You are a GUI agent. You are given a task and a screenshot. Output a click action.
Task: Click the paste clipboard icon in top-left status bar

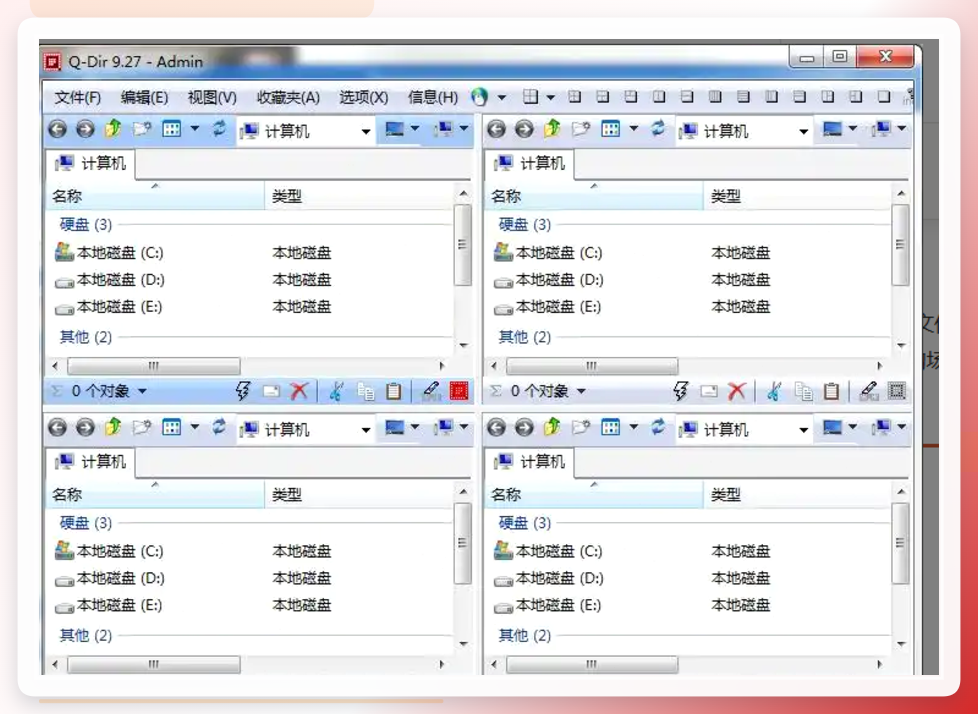tap(393, 391)
